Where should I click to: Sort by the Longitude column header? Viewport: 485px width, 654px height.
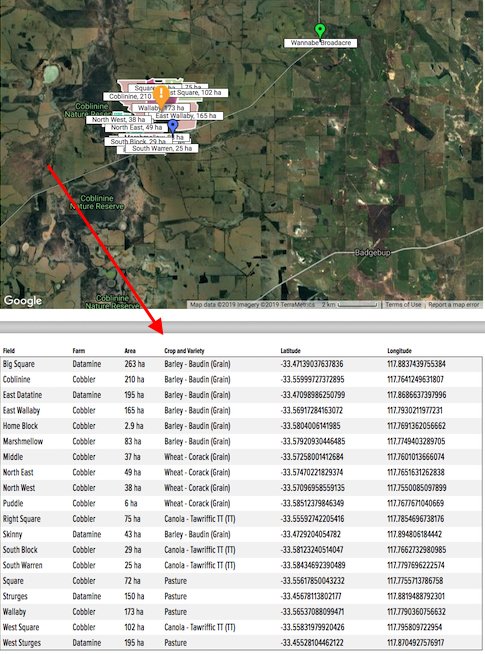tap(400, 351)
